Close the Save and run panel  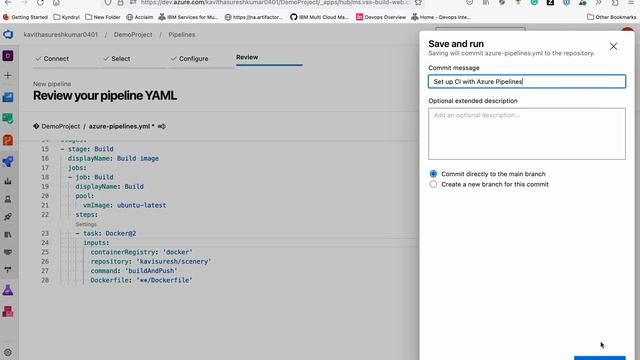613,47
